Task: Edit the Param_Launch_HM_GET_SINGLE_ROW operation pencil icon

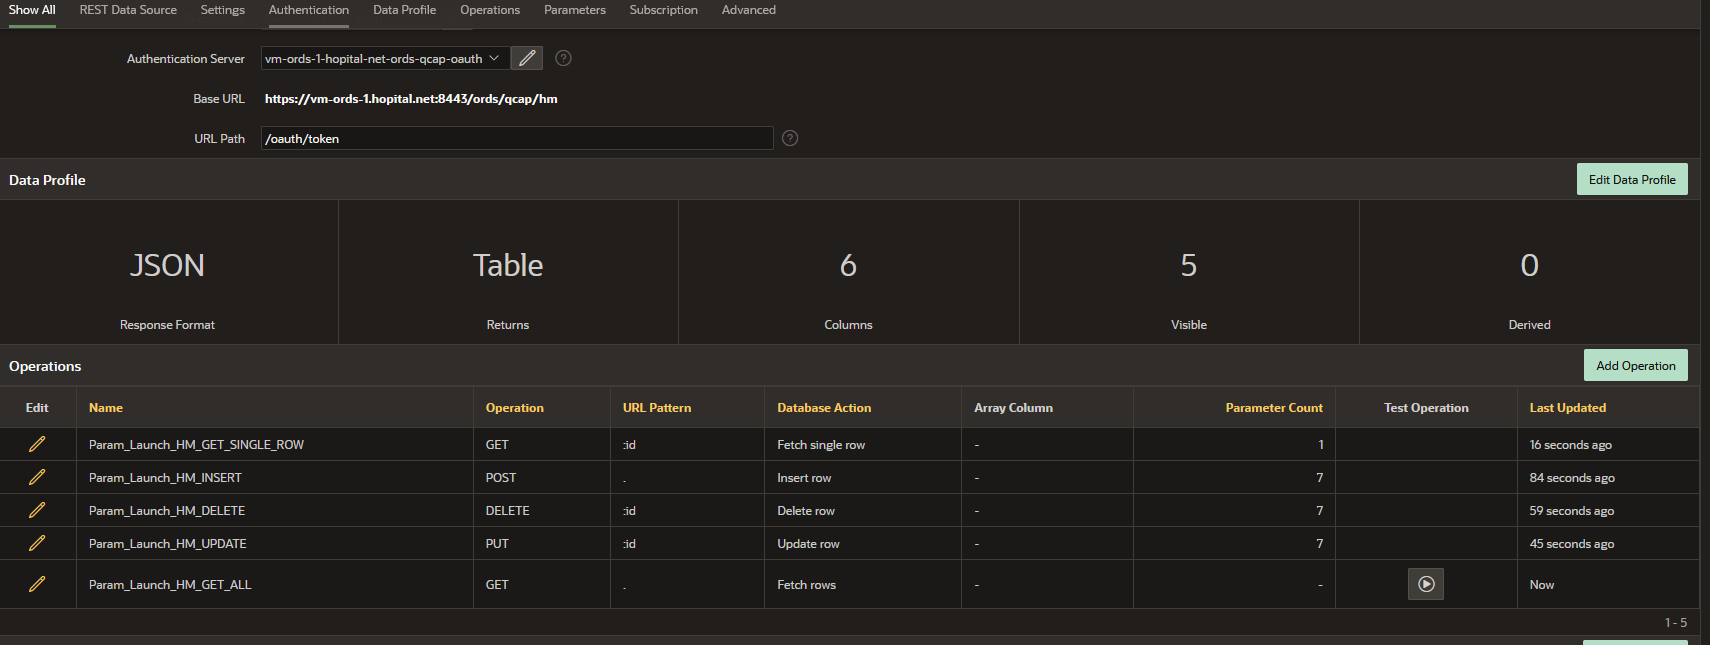Action: click(x=37, y=444)
